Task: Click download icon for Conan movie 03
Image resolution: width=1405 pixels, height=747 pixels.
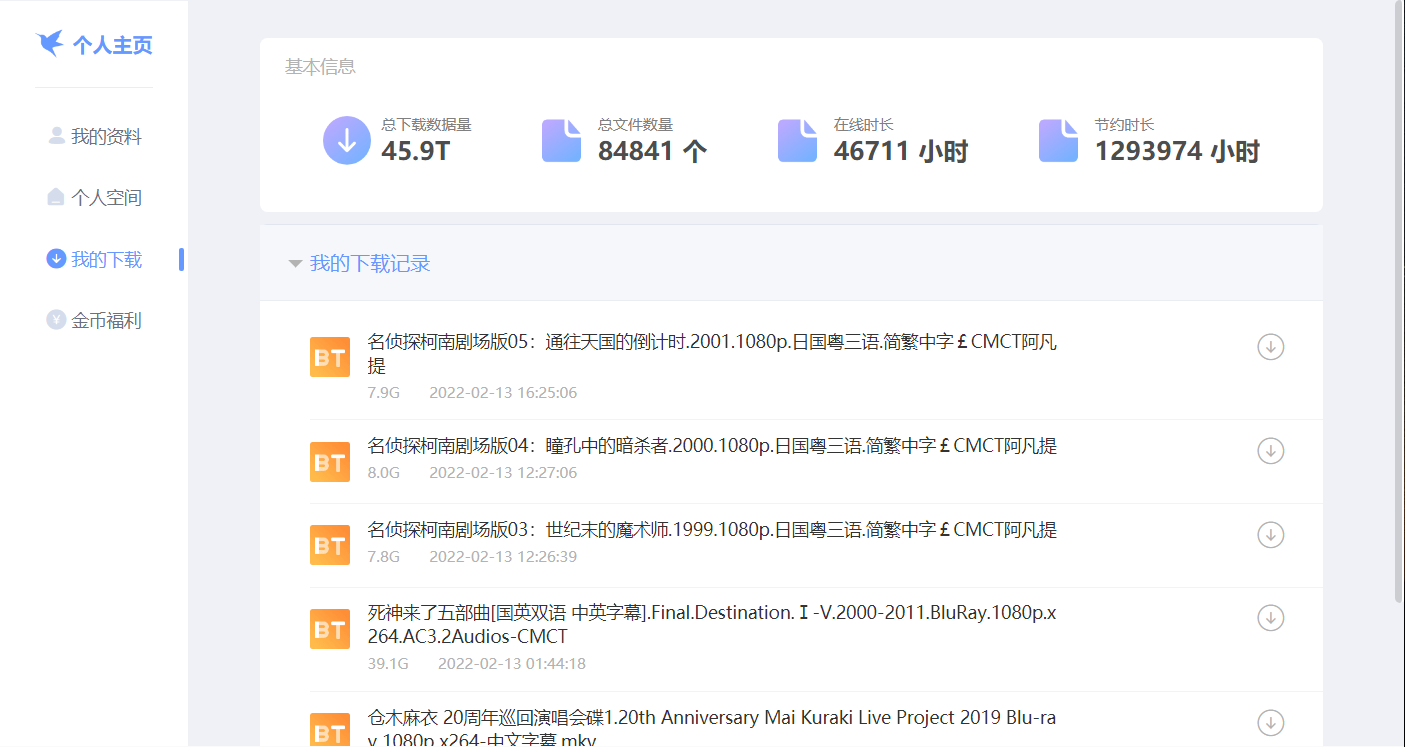Action: 1270,535
